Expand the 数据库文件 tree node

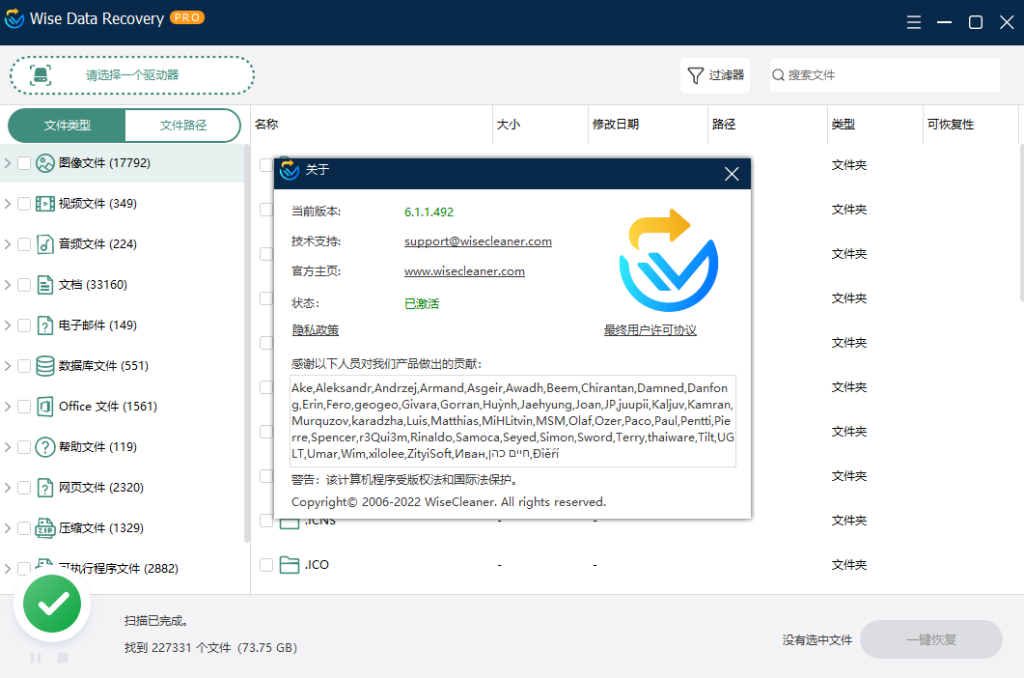7,366
